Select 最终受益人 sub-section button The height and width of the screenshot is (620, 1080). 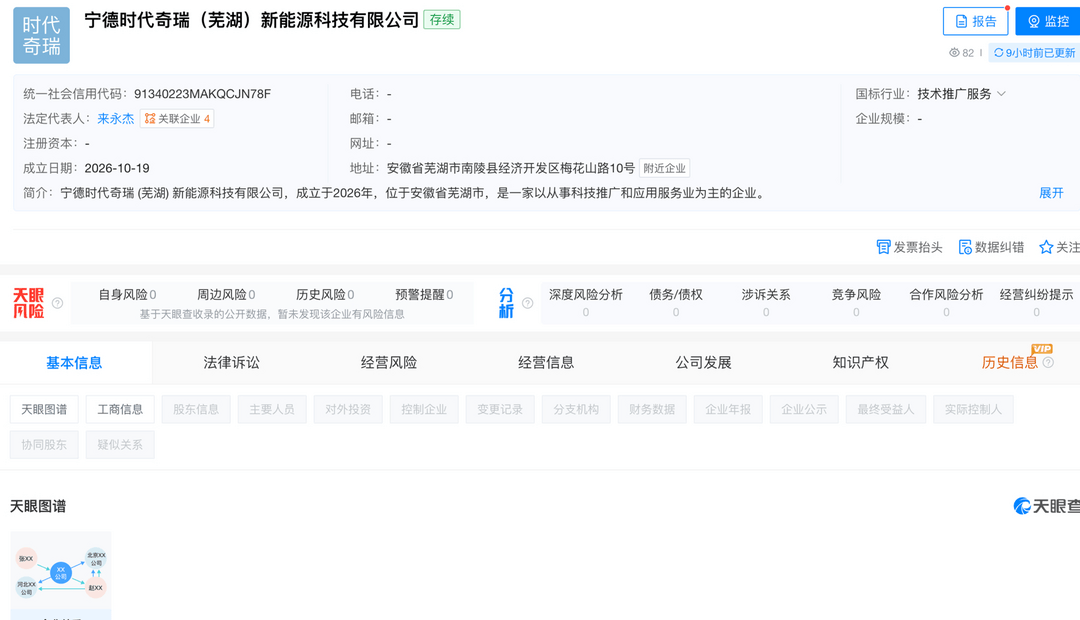coord(886,409)
